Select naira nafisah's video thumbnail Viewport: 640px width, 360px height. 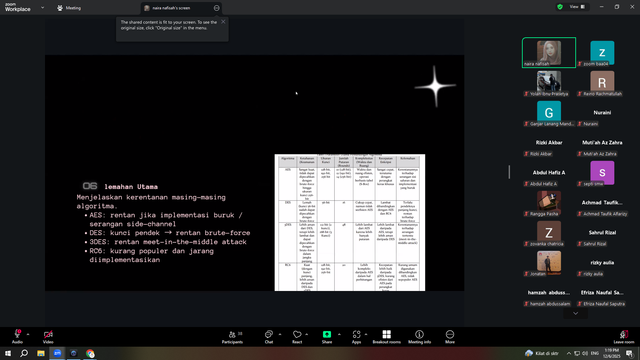[549, 53]
